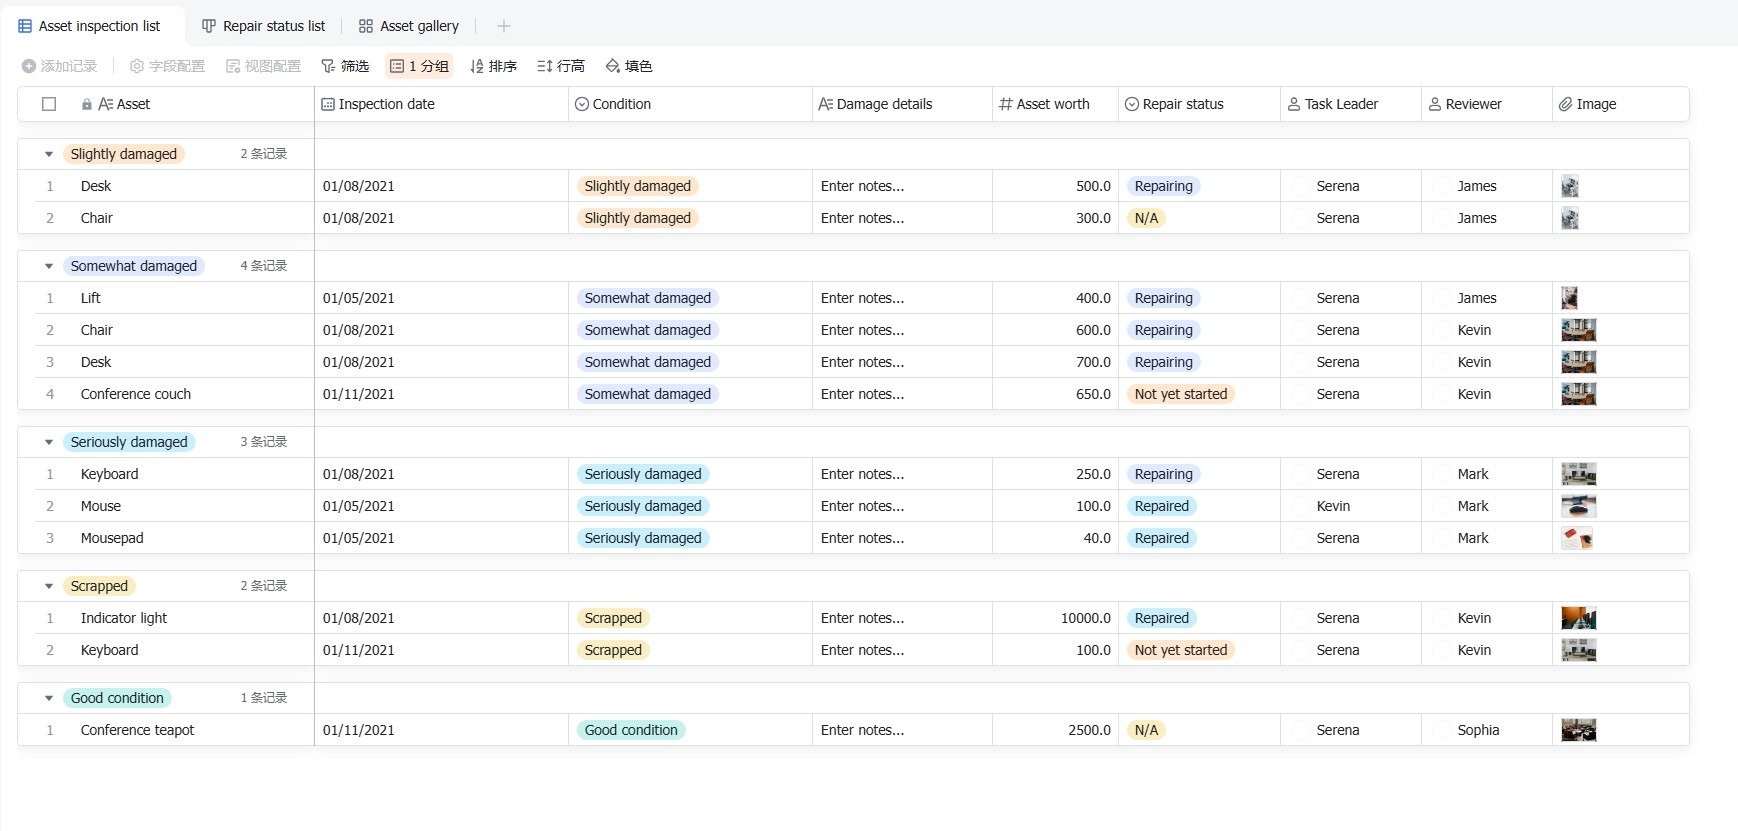Click the Damage details column header
The width and height of the screenshot is (1738, 831).
[x=902, y=104]
